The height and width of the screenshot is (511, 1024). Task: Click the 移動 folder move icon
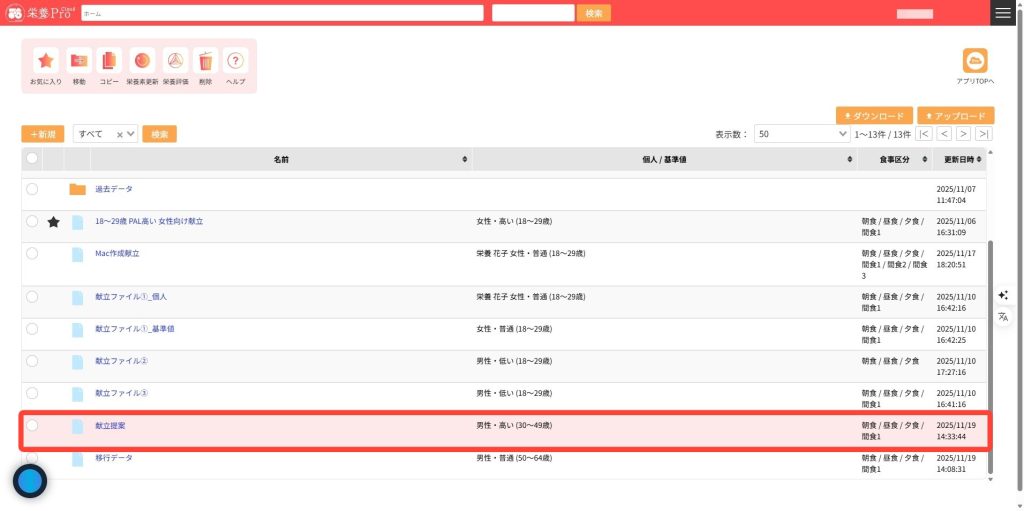pyautogui.click(x=79, y=61)
